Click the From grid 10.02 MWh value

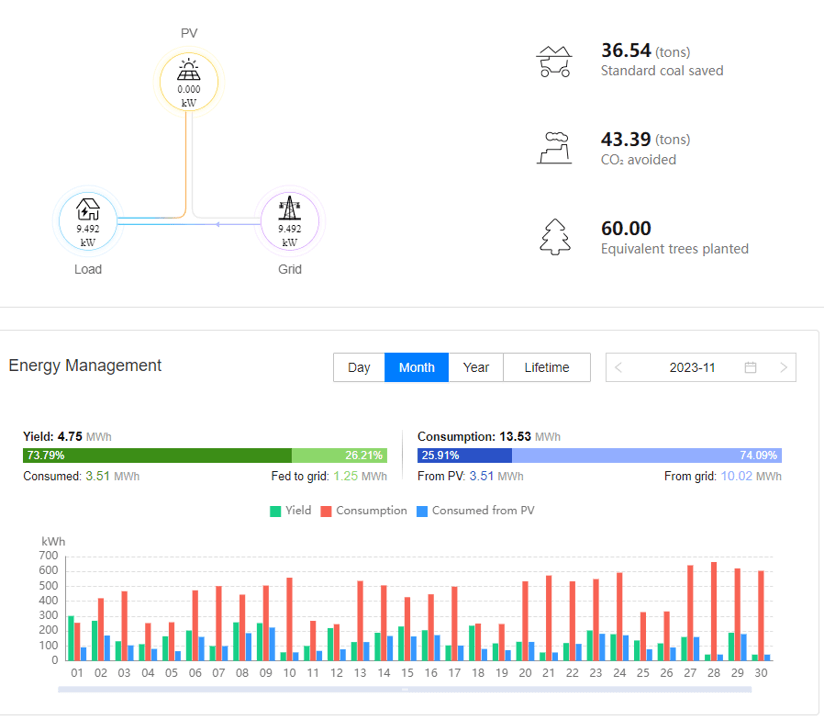tap(723, 476)
